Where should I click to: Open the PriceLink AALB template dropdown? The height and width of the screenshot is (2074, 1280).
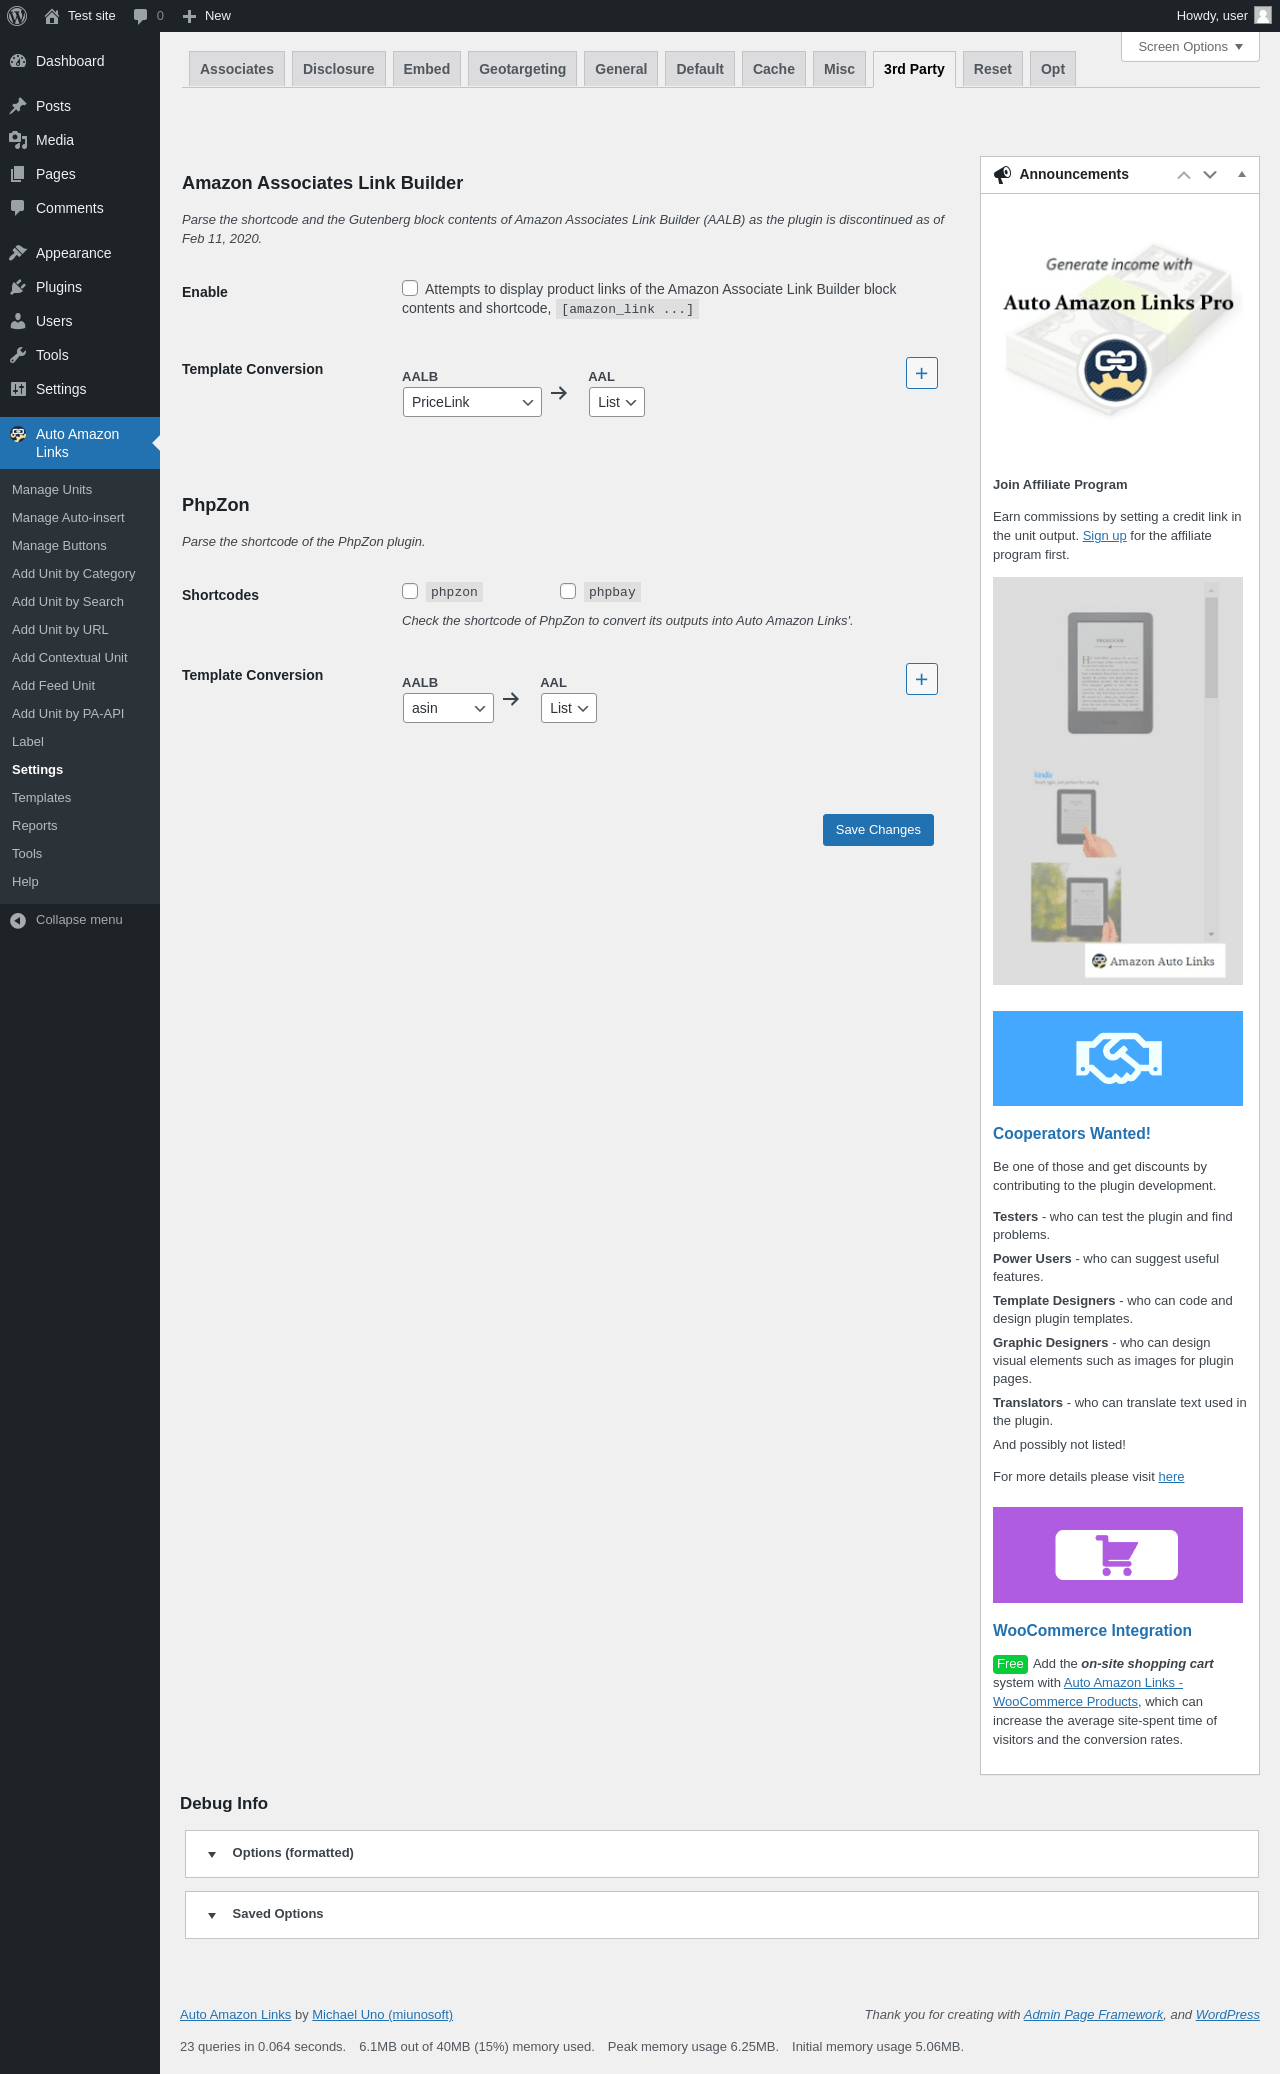pos(472,402)
